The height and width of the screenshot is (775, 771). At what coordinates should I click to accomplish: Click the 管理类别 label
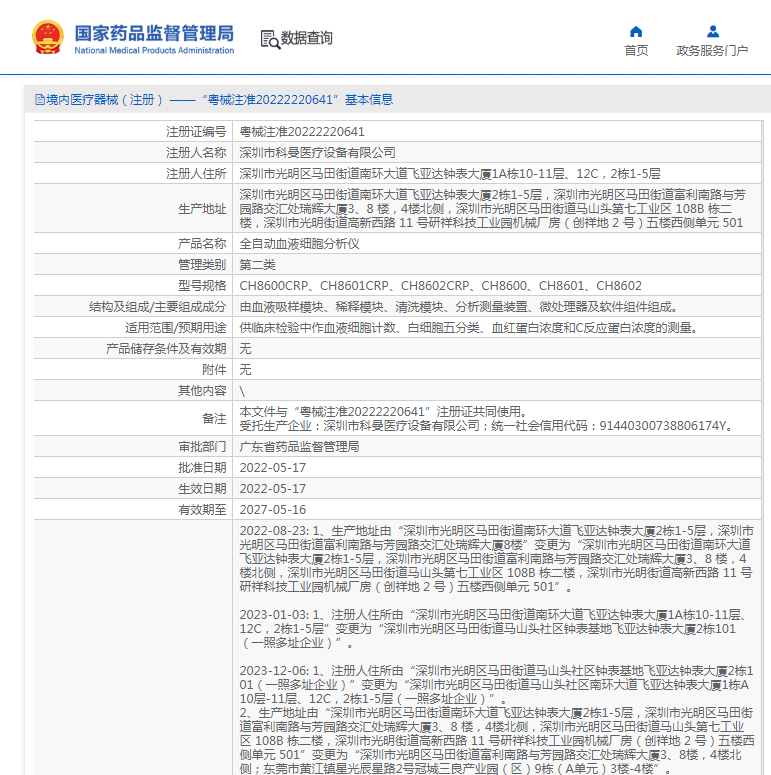pos(202,265)
